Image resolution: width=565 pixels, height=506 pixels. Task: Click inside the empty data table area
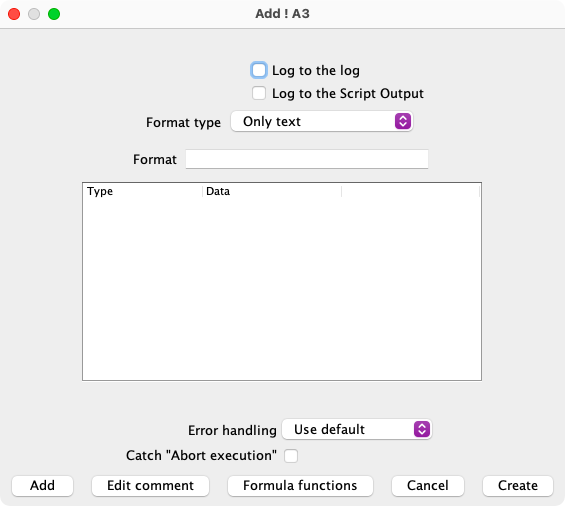pos(282,288)
